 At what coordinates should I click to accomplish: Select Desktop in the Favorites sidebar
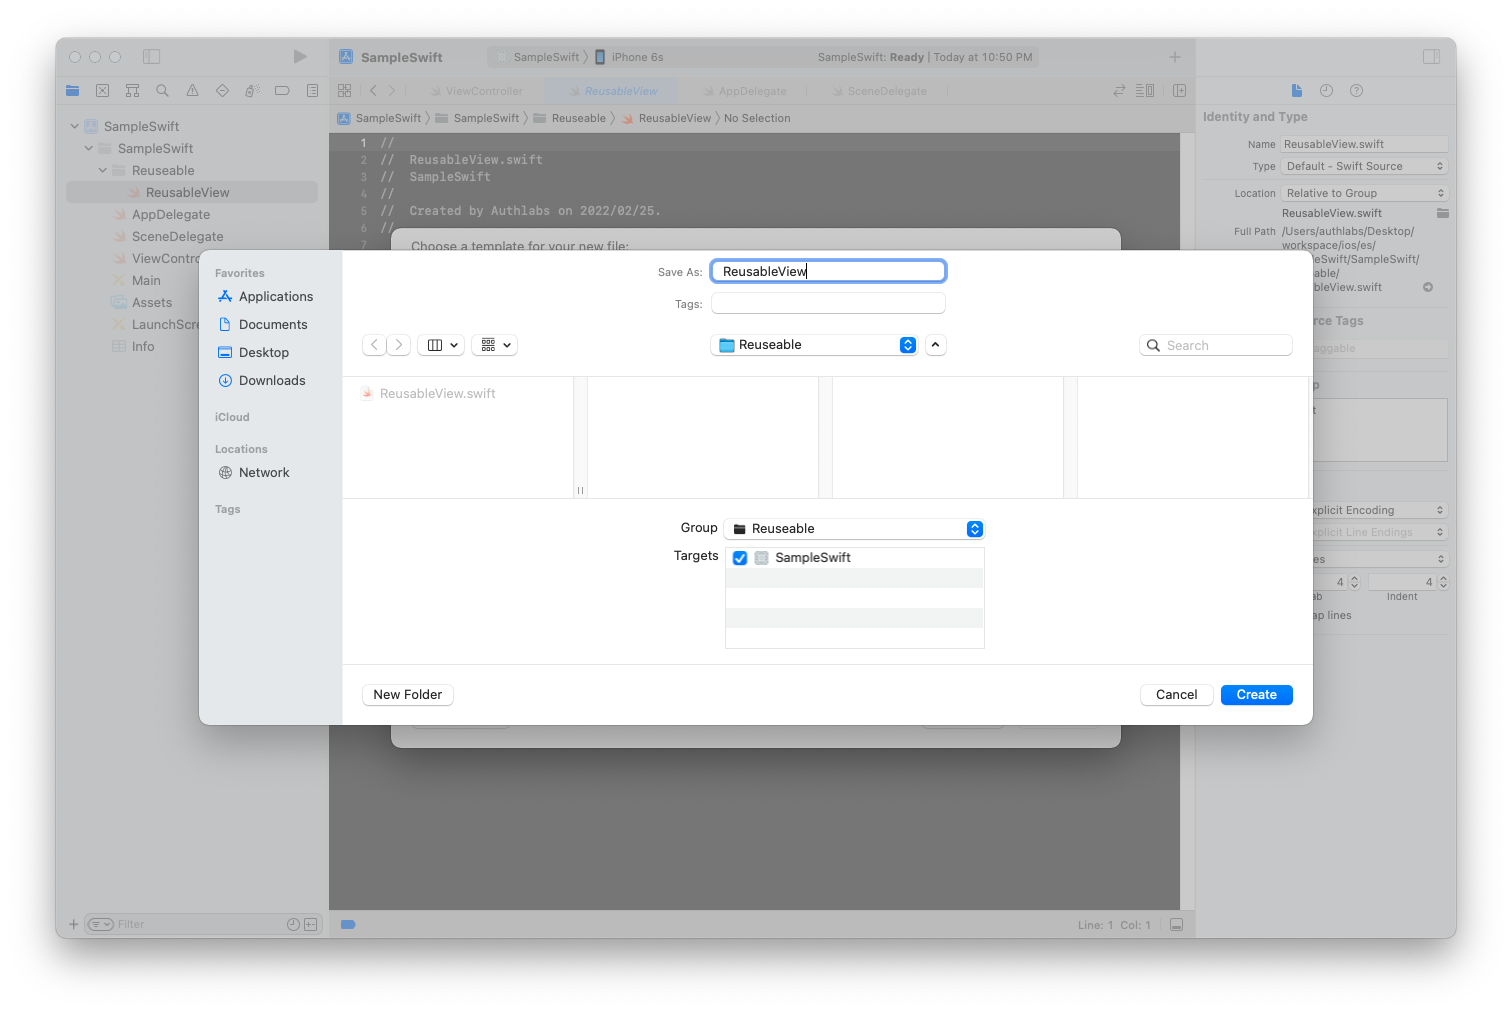click(253, 353)
